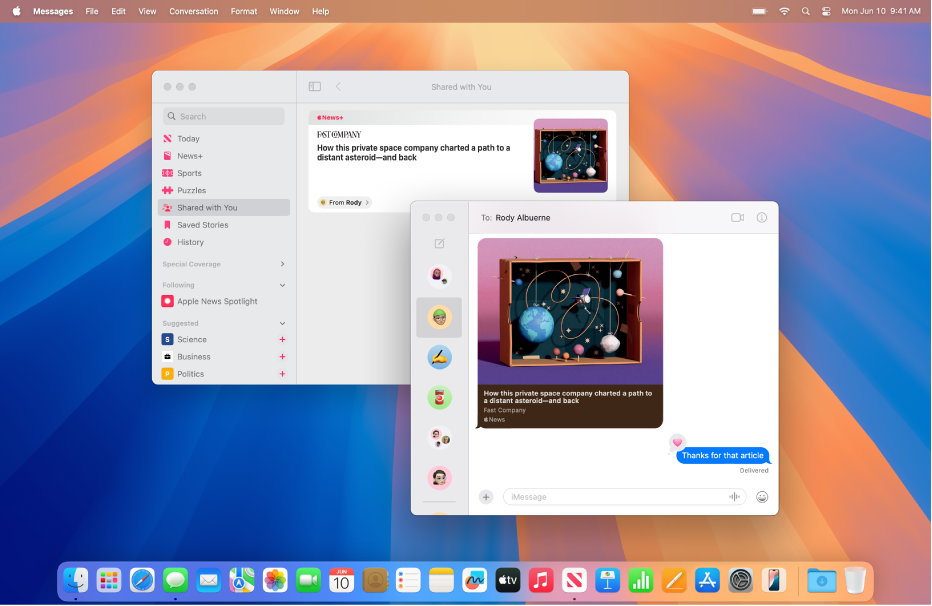Start a FaceTime video call with Rody
Viewport: 932px width, 606px height.
pyautogui.click(x=737, y=217)
